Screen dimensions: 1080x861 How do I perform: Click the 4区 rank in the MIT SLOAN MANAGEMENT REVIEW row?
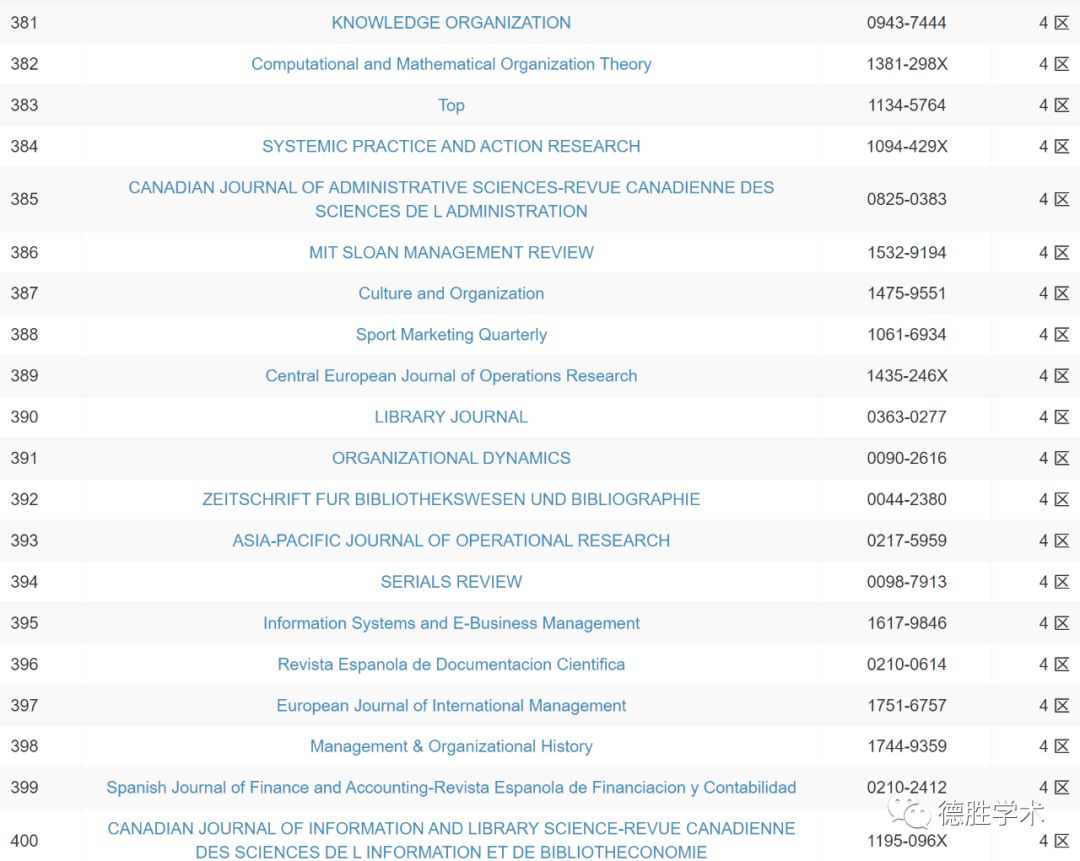tap(1054, 252)
